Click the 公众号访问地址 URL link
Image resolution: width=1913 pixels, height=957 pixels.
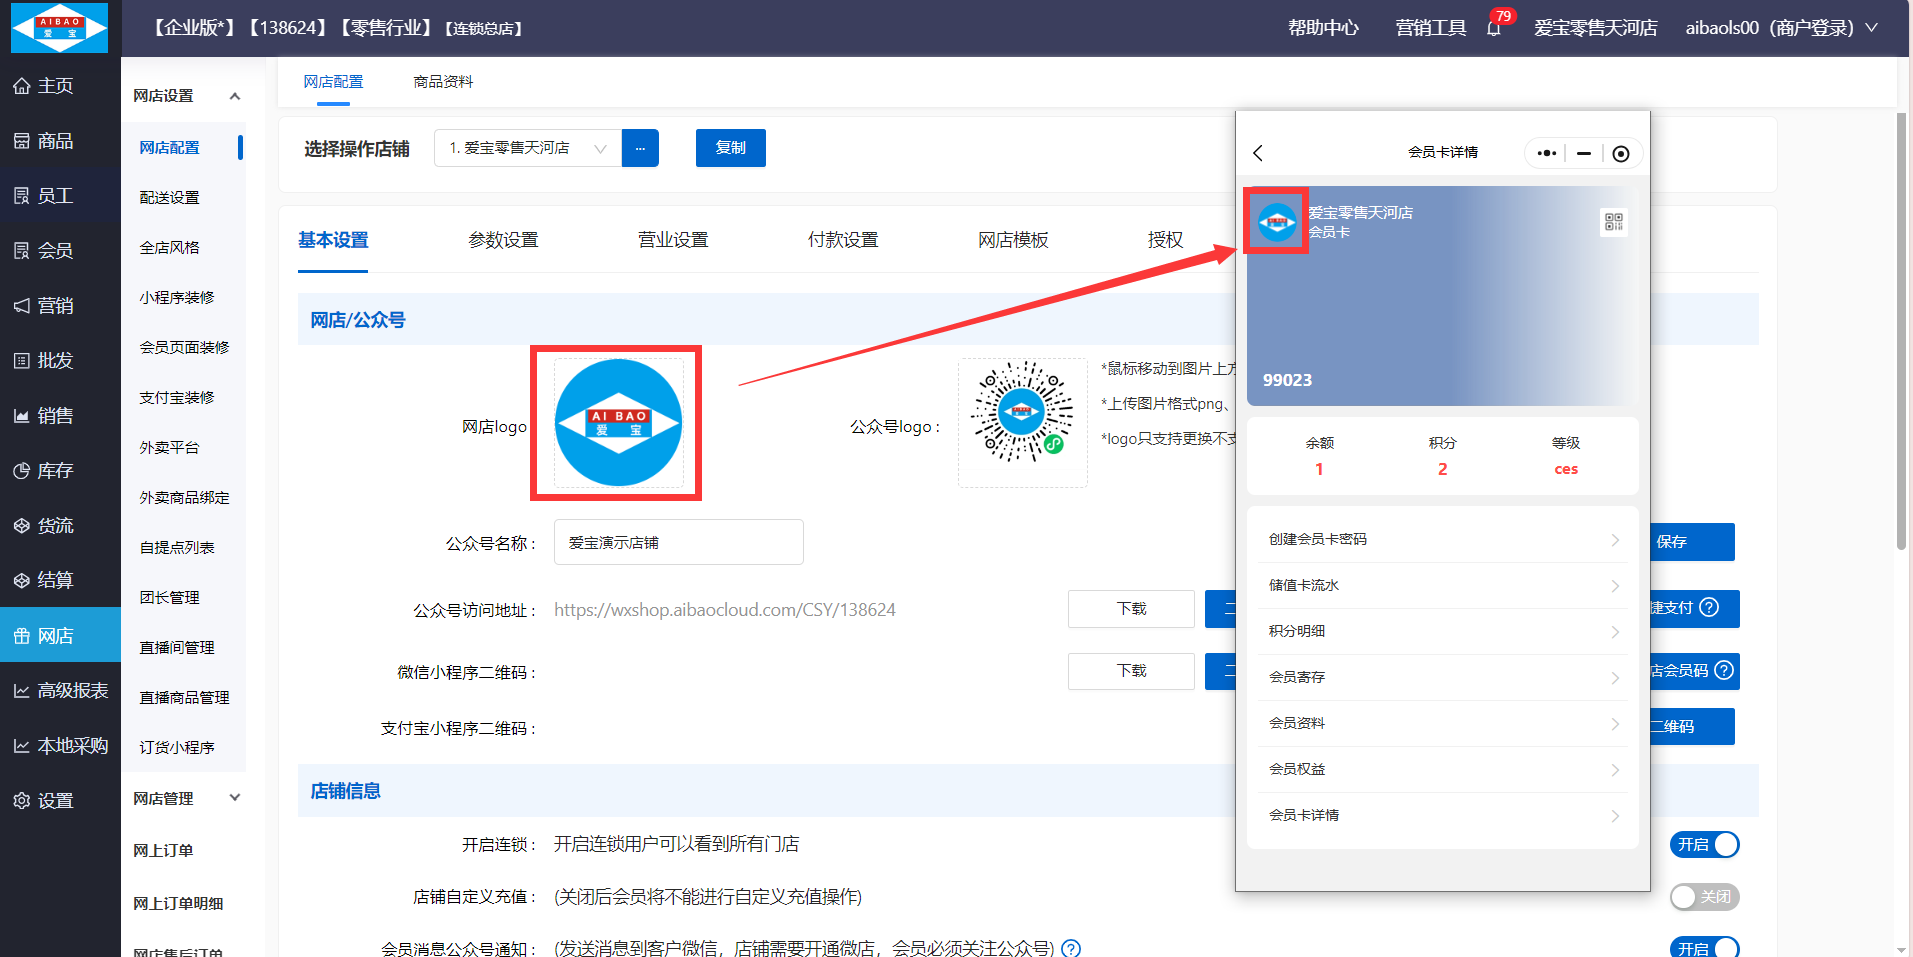coord(724,610)
